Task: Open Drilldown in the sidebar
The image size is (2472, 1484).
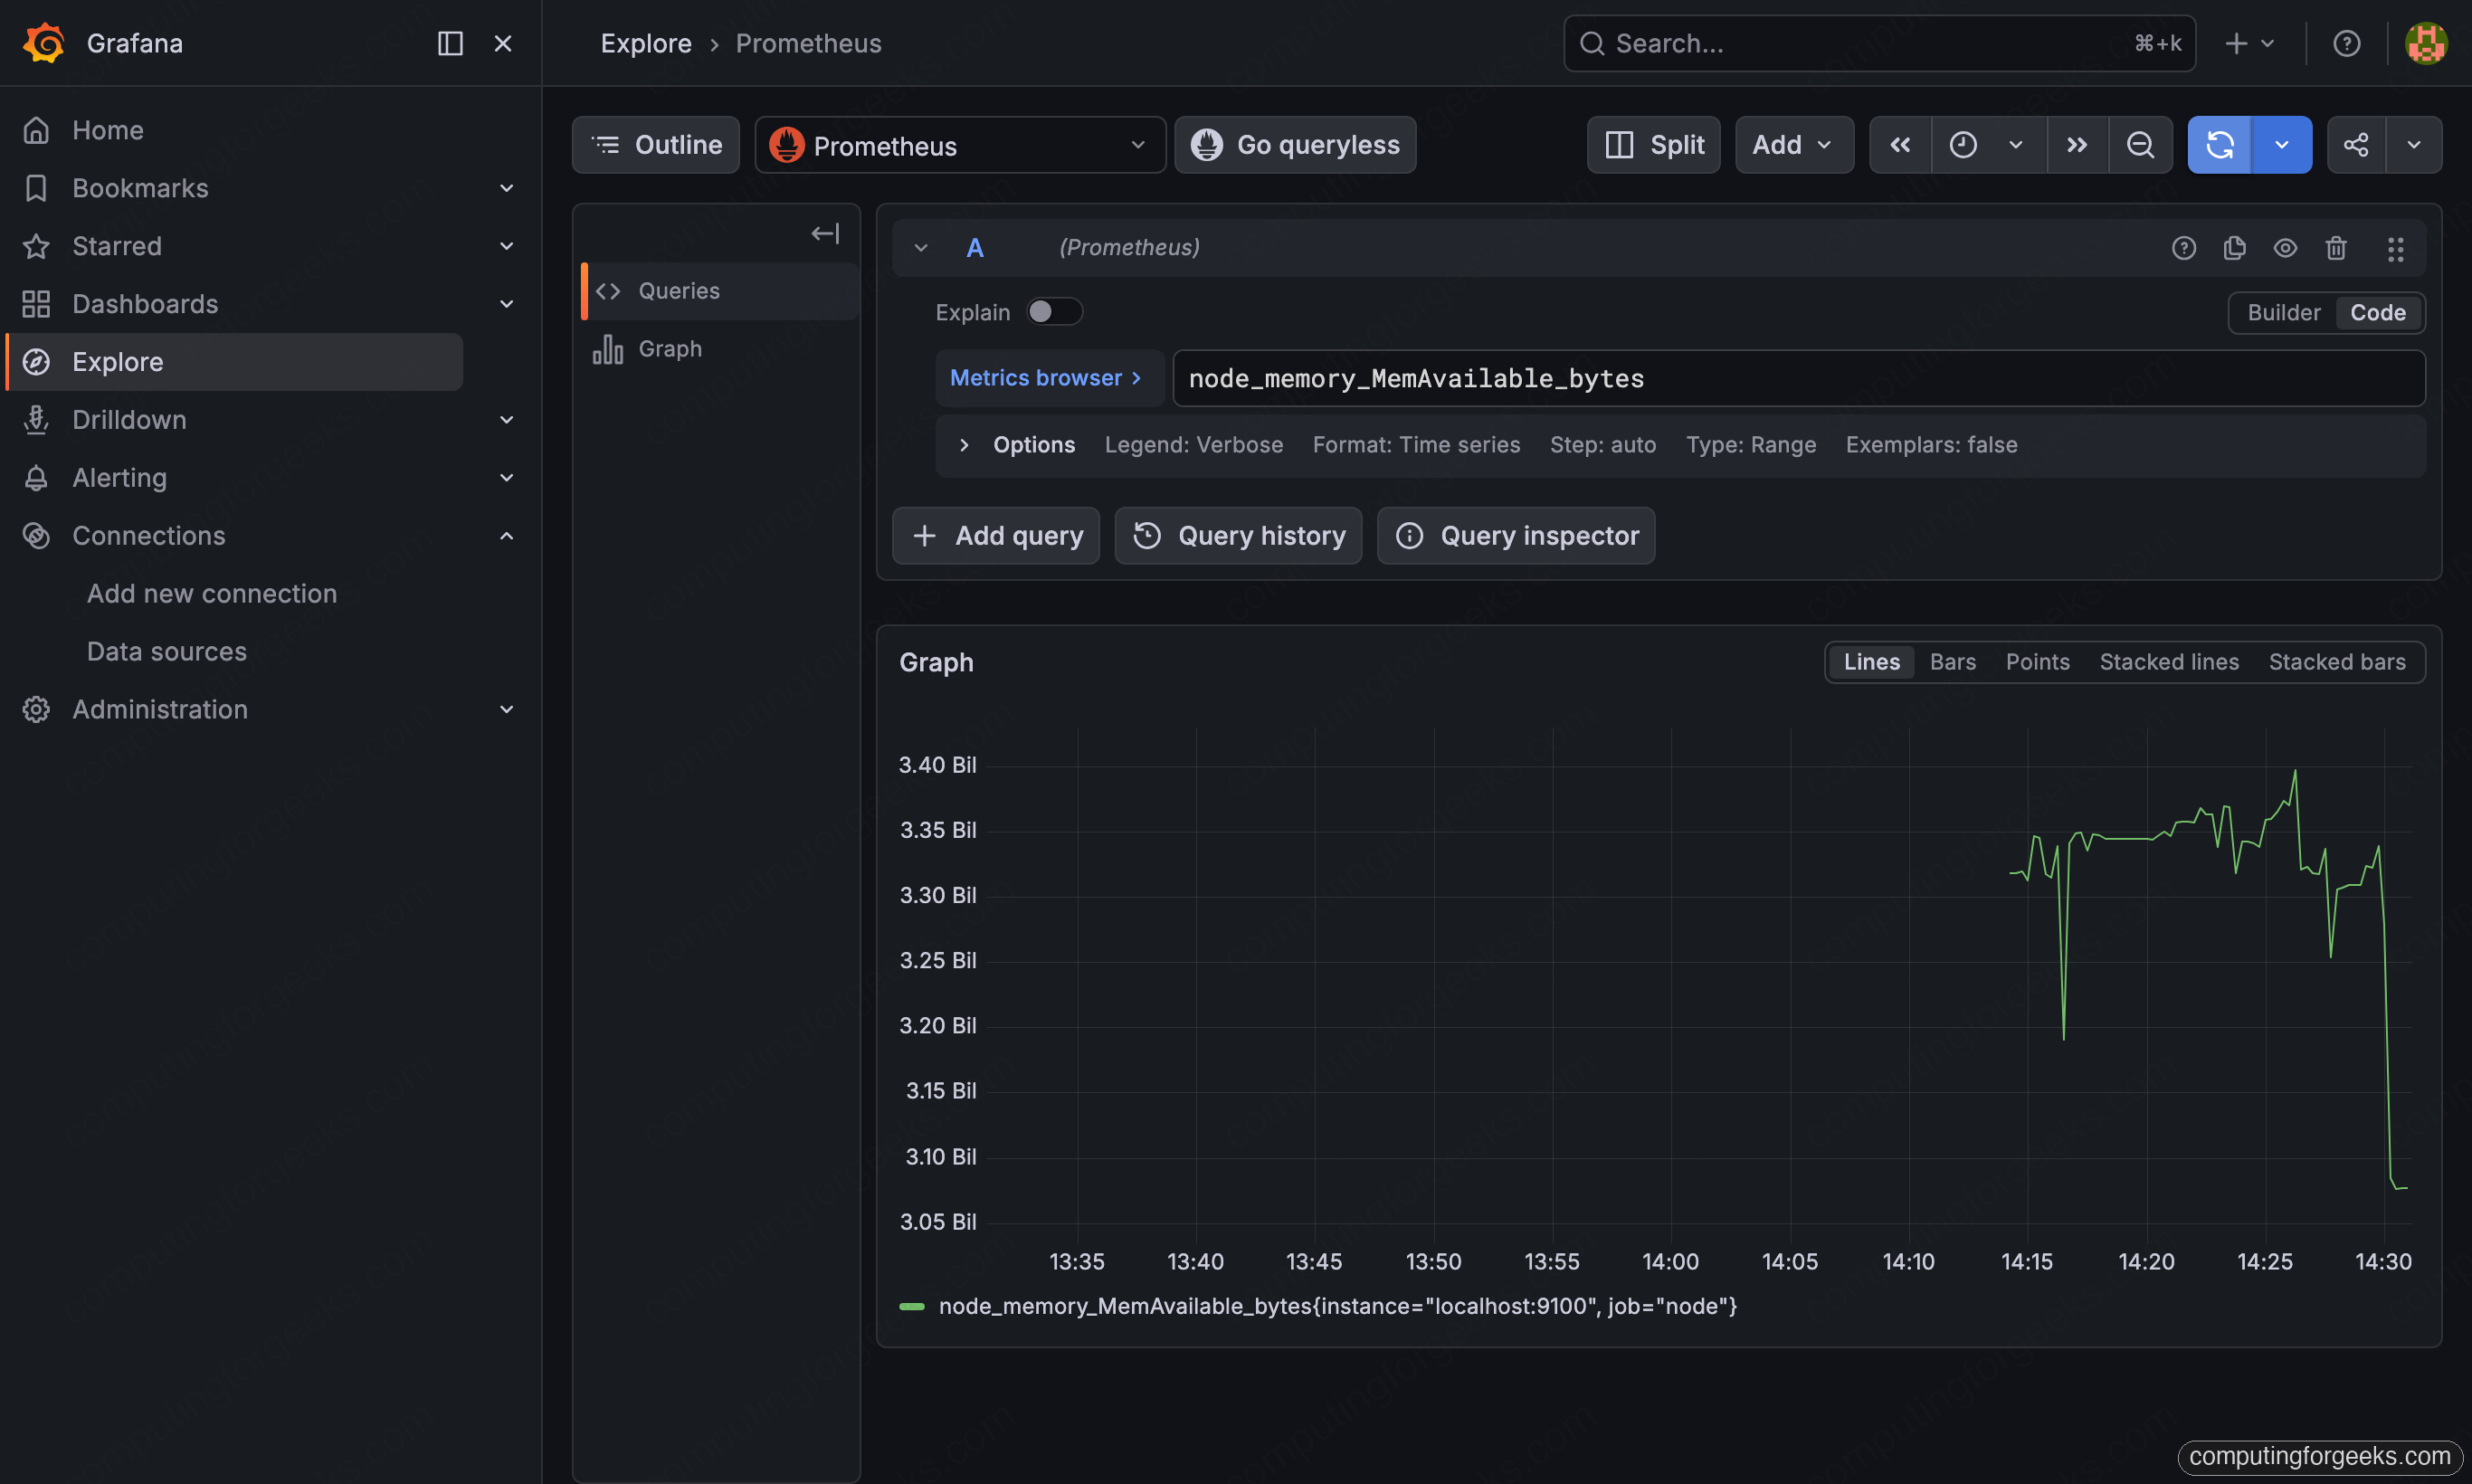Action: coord(129,420)
